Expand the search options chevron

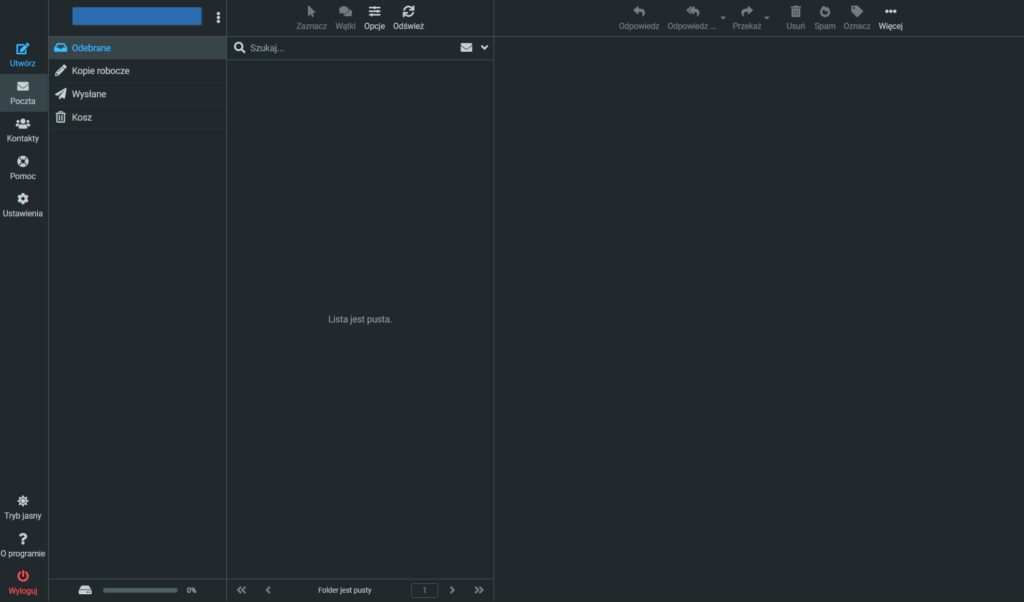tap(485, 47)
